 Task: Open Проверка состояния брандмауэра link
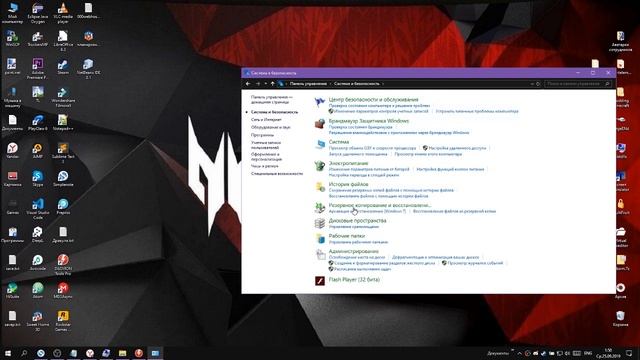click(360, 127)
